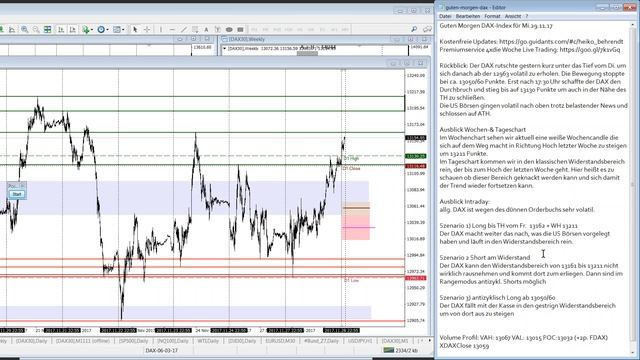Viewport: 640px width, 360px height.
Task: Click the D1 Low chart label
Action: [x=351, y=280]
